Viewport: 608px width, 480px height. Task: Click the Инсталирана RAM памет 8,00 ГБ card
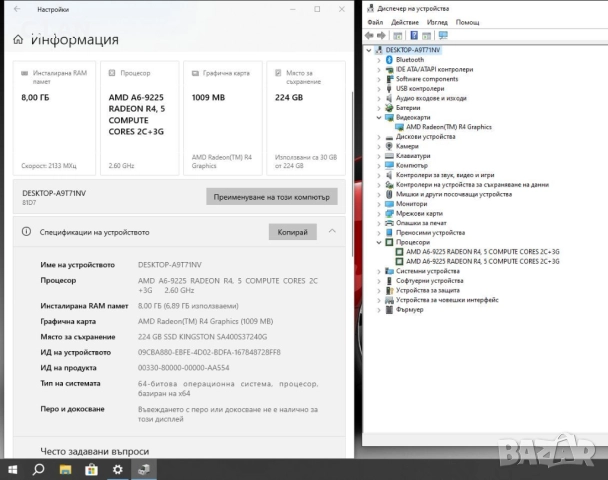pos(54,118)
